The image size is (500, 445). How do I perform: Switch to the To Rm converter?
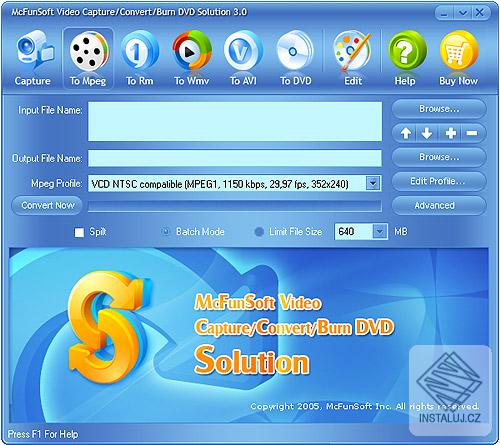(x=140, y=58)
